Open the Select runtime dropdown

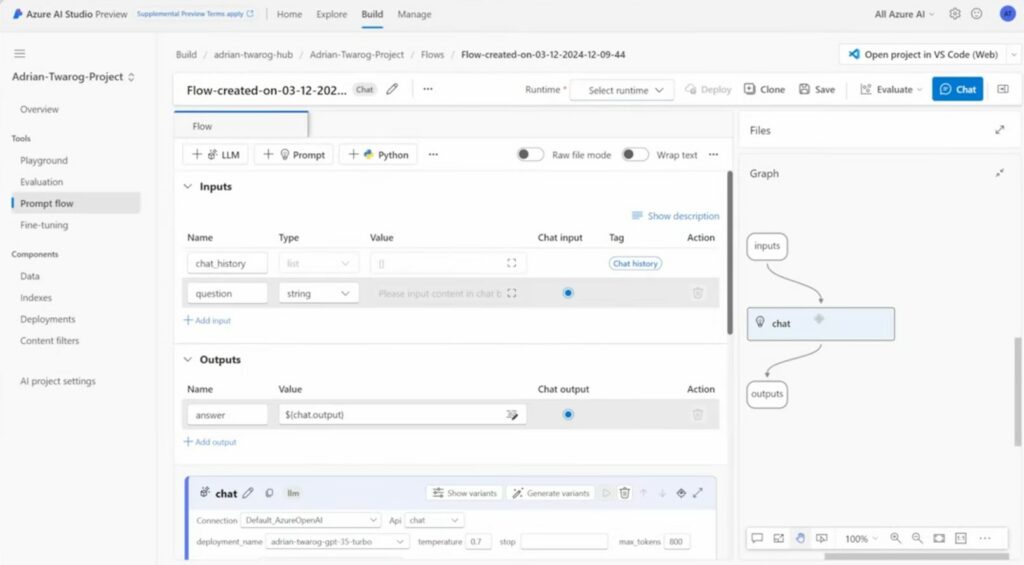[623, 90]
